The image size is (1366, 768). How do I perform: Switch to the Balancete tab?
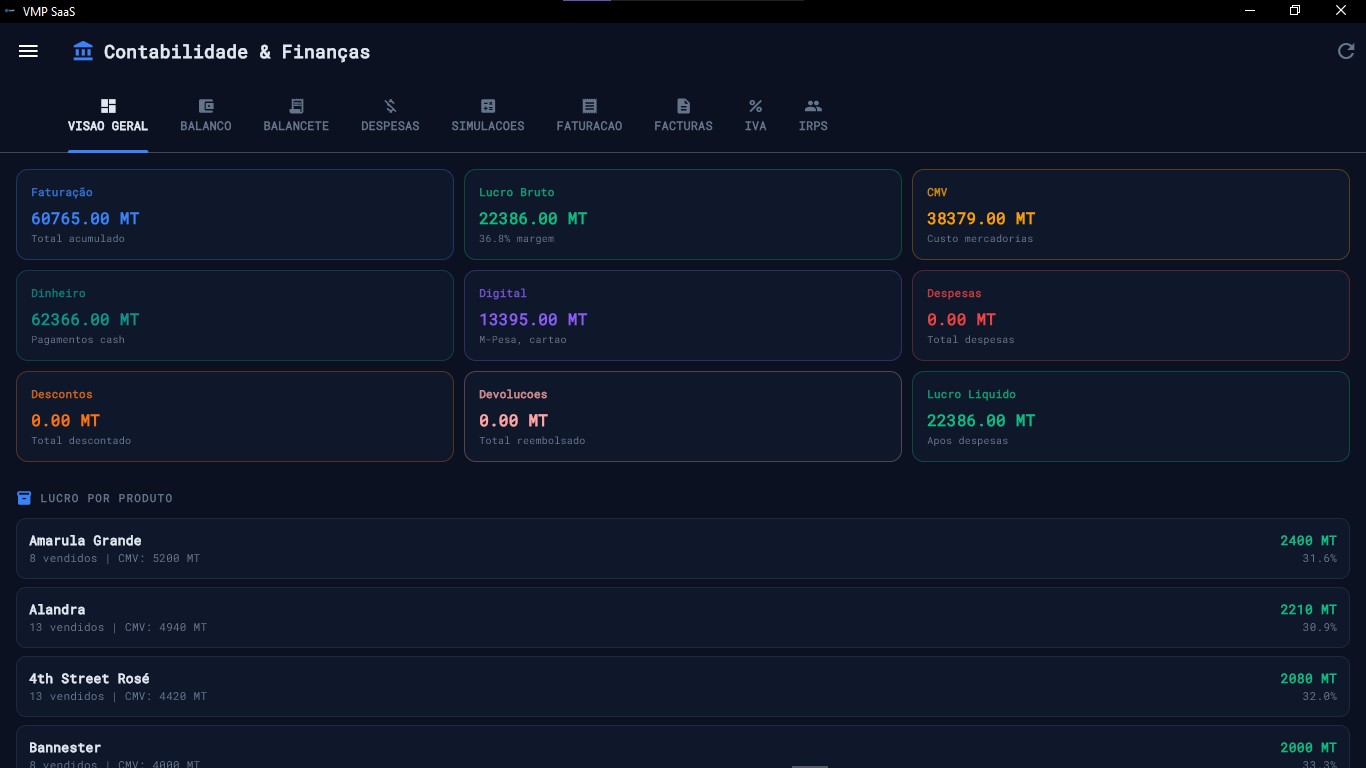pos(296,117)
